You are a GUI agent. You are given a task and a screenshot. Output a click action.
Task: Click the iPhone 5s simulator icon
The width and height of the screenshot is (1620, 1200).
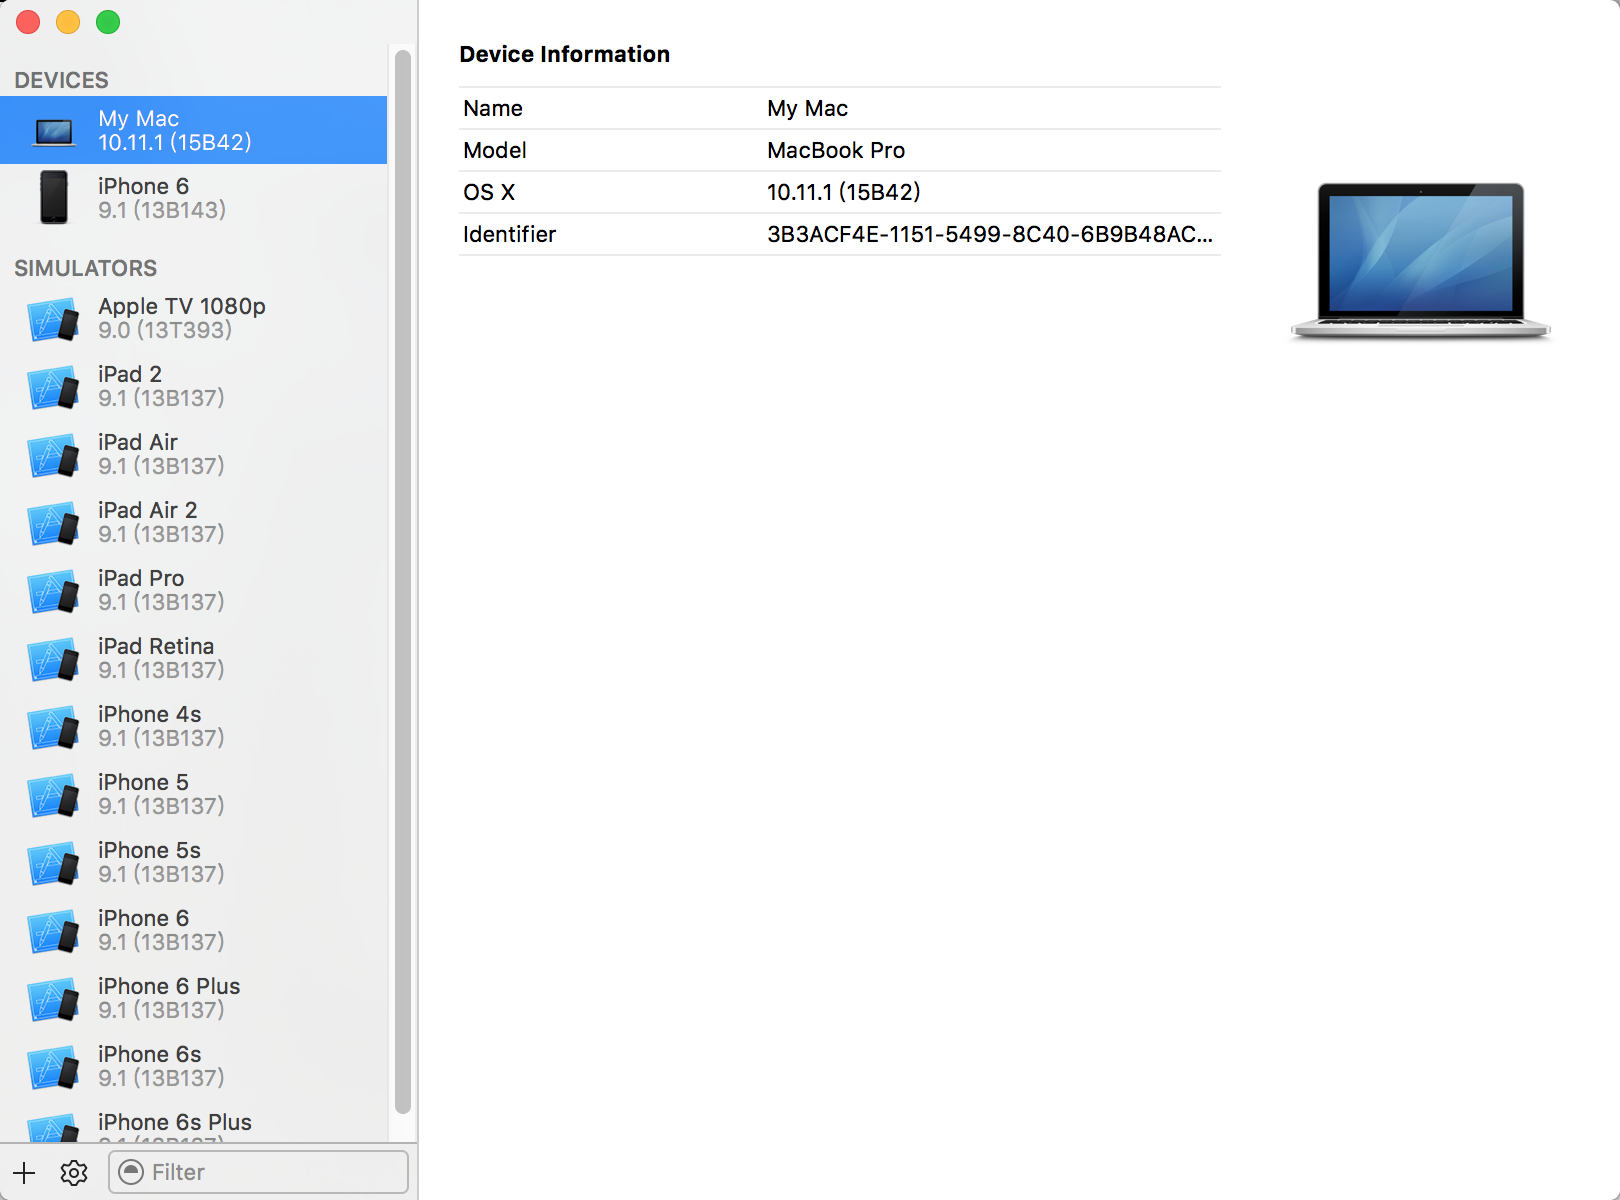[54, 863]
